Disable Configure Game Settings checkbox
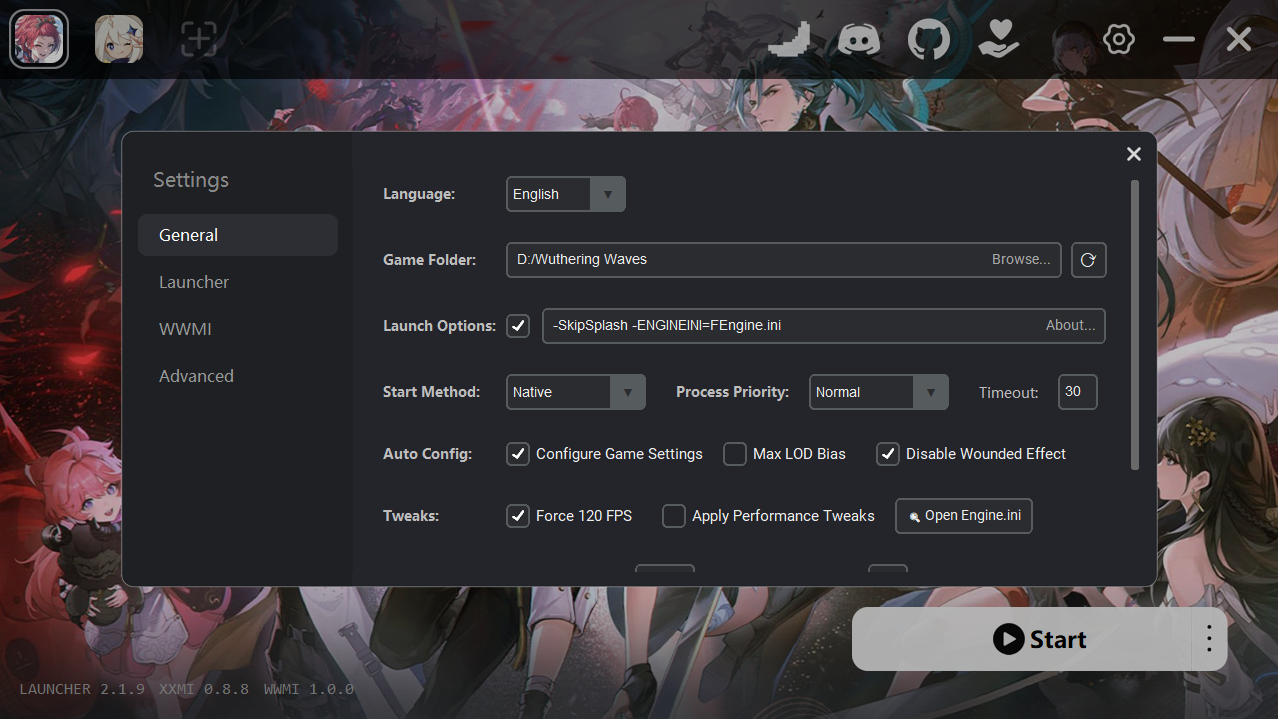Viewport: 1278px width, 719px height. click(x=518, y=454)
